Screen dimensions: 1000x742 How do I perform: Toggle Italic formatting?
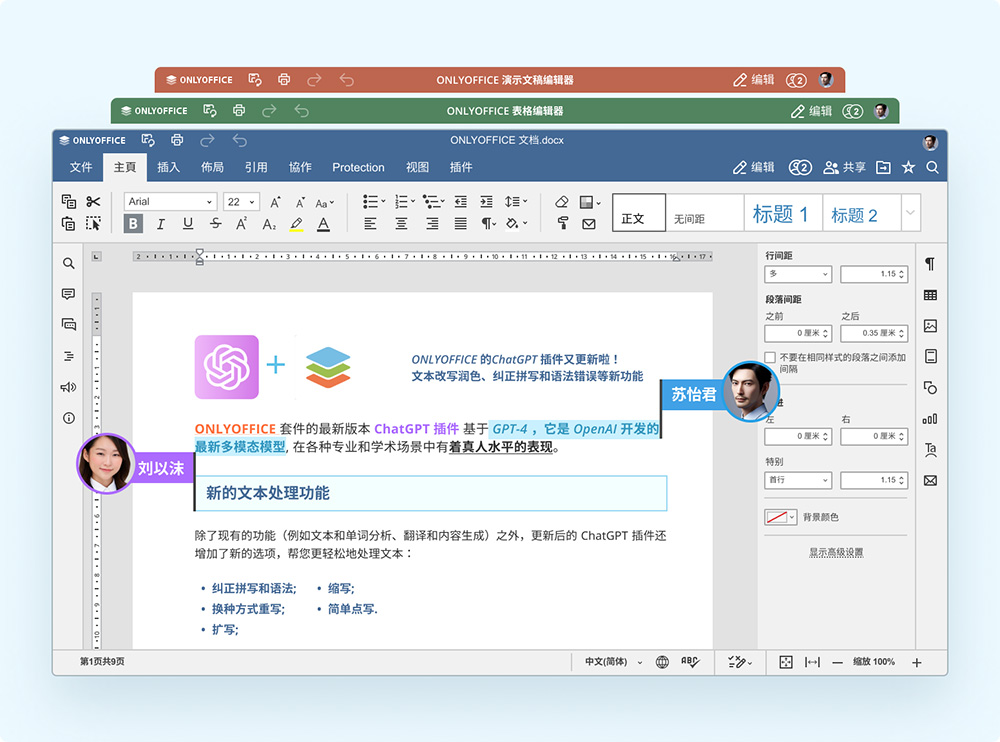click(160, 223)
